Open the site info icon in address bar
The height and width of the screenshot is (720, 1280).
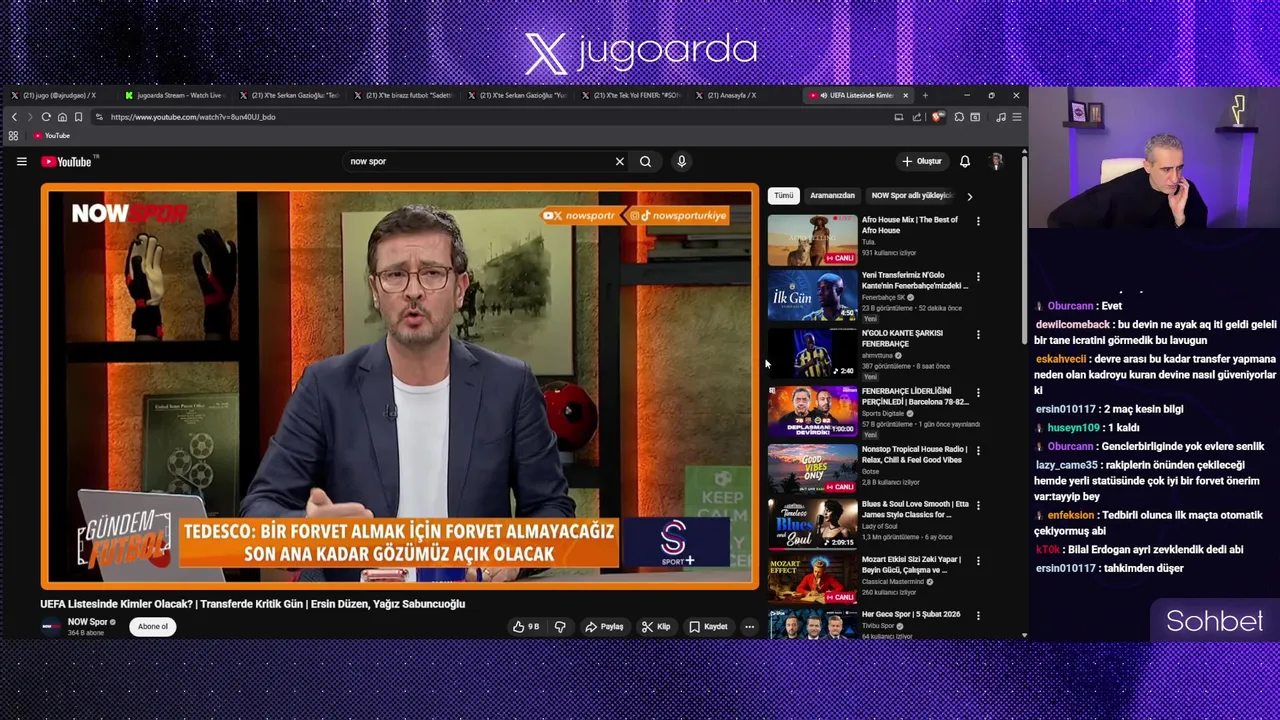[99, 117]
